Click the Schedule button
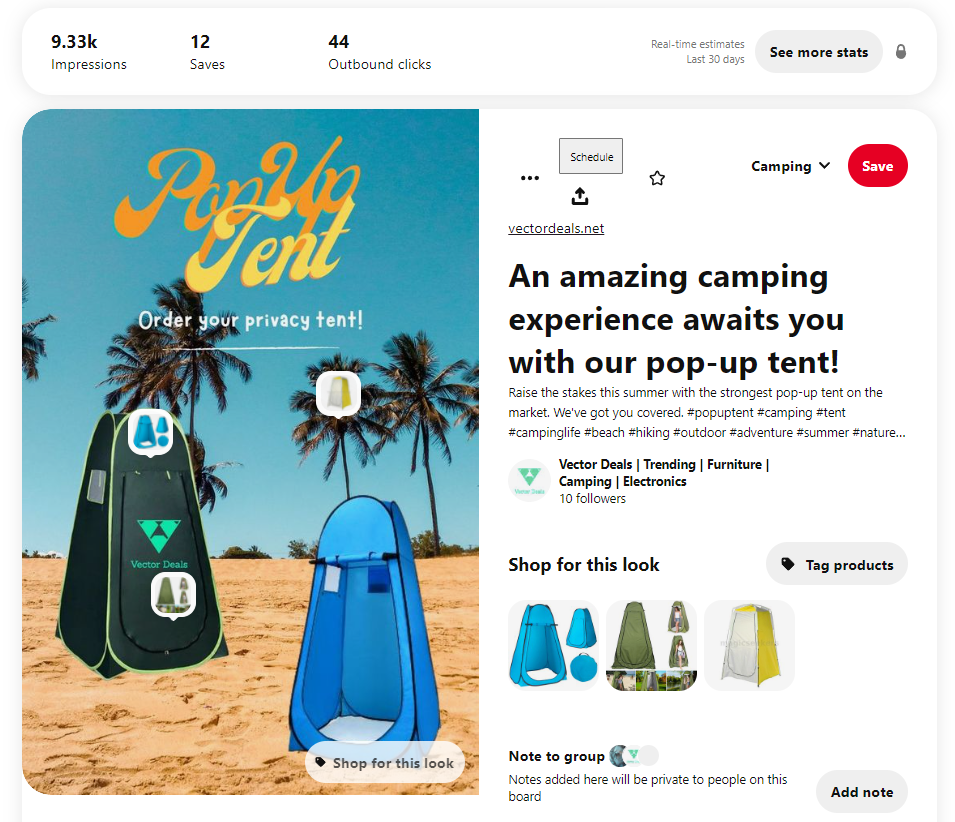 pos(591,156)
